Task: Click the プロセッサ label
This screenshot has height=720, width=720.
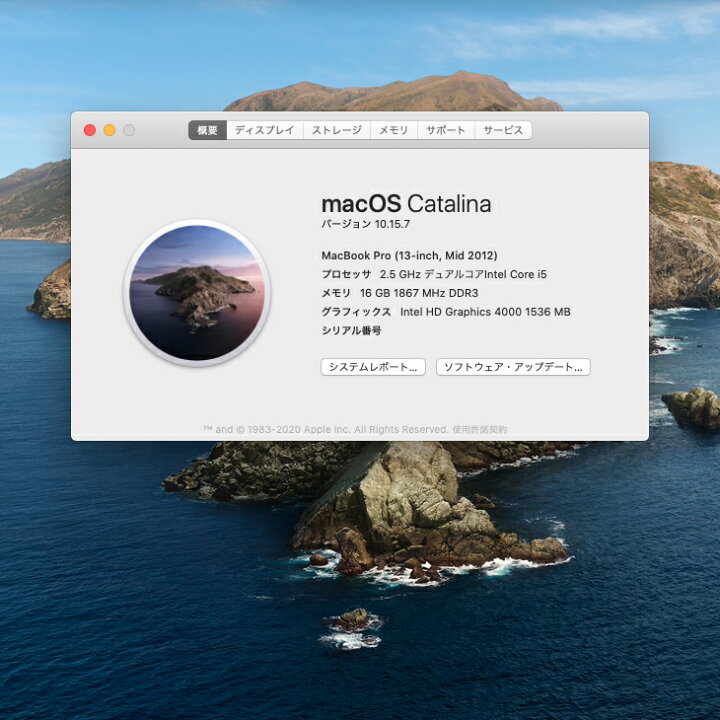Action: click(346, 274)
